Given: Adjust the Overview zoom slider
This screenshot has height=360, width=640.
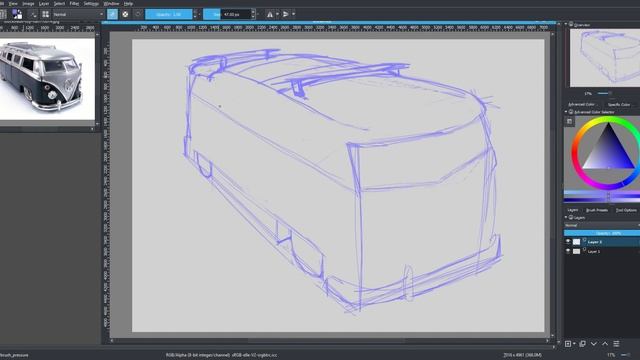Looking at the screenshot, I should pyautogui.click(x=605, y=93).
